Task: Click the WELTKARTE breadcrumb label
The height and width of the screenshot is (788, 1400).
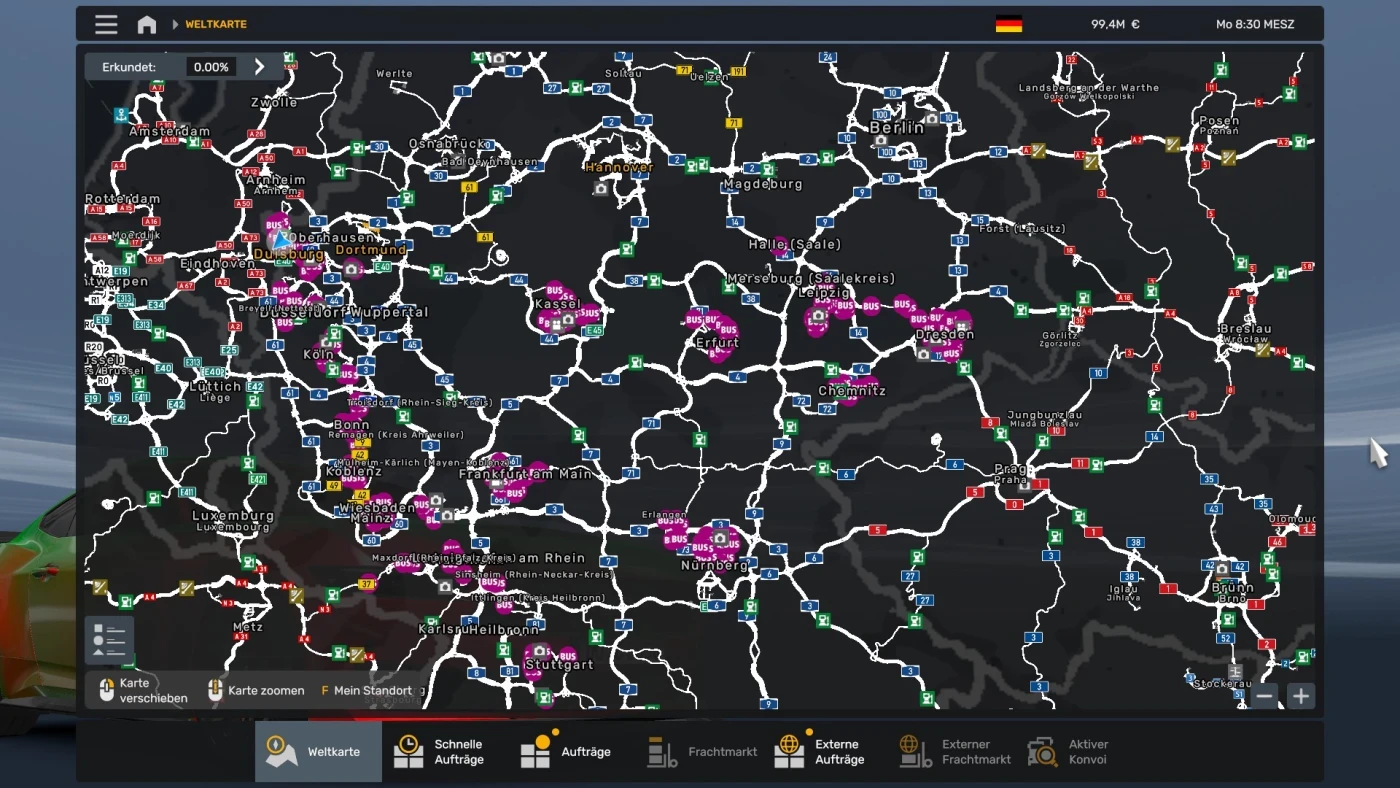Action: point(216,24)
